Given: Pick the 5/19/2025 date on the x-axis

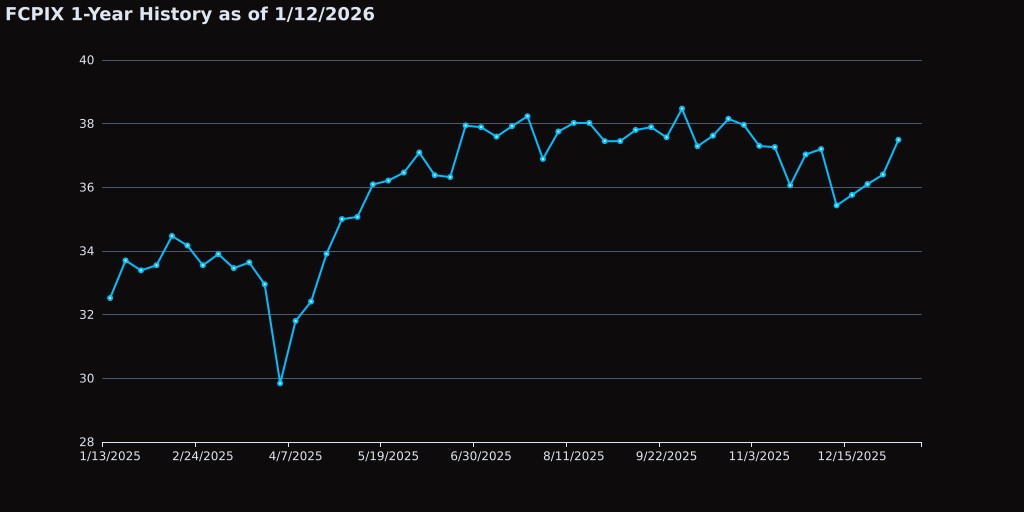Looking at the screenshot, I should (x=388, y=456).
